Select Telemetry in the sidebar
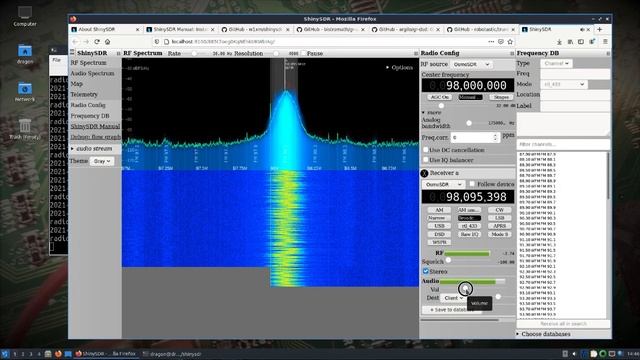This screenshot has height=360, width=640. pos(84,94)
